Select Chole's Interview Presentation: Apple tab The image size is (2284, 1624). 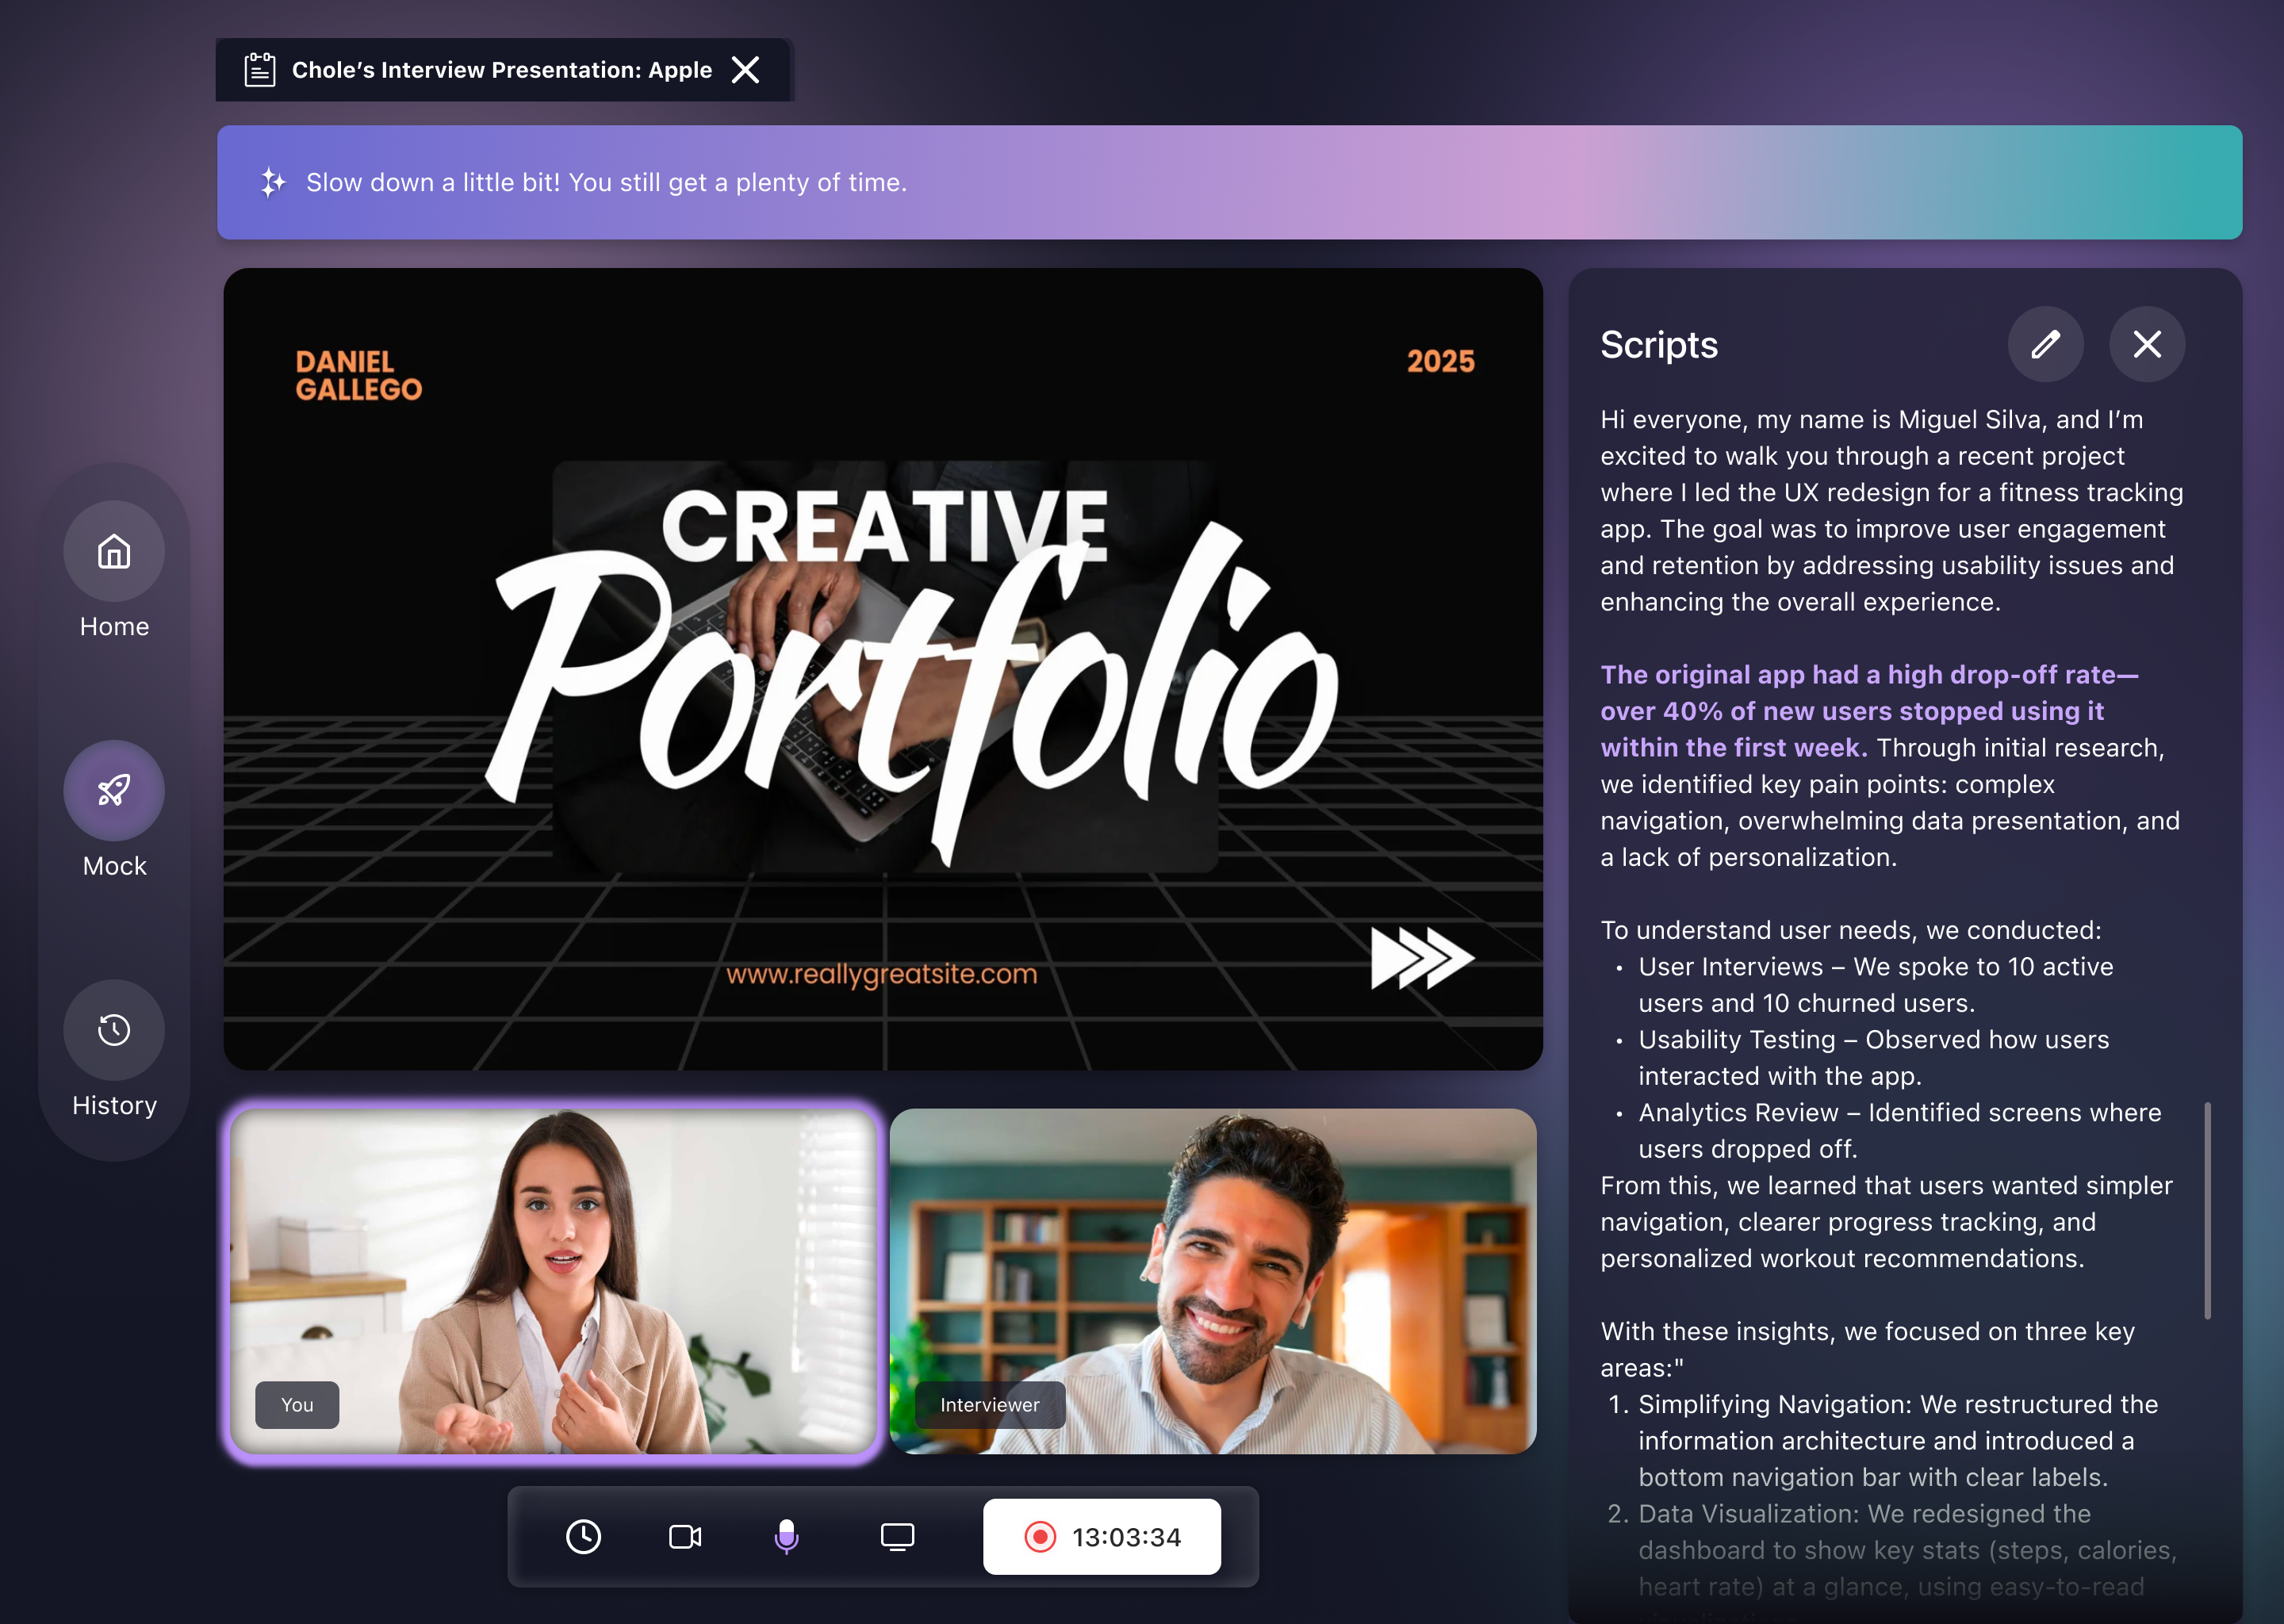pos(504,70)
